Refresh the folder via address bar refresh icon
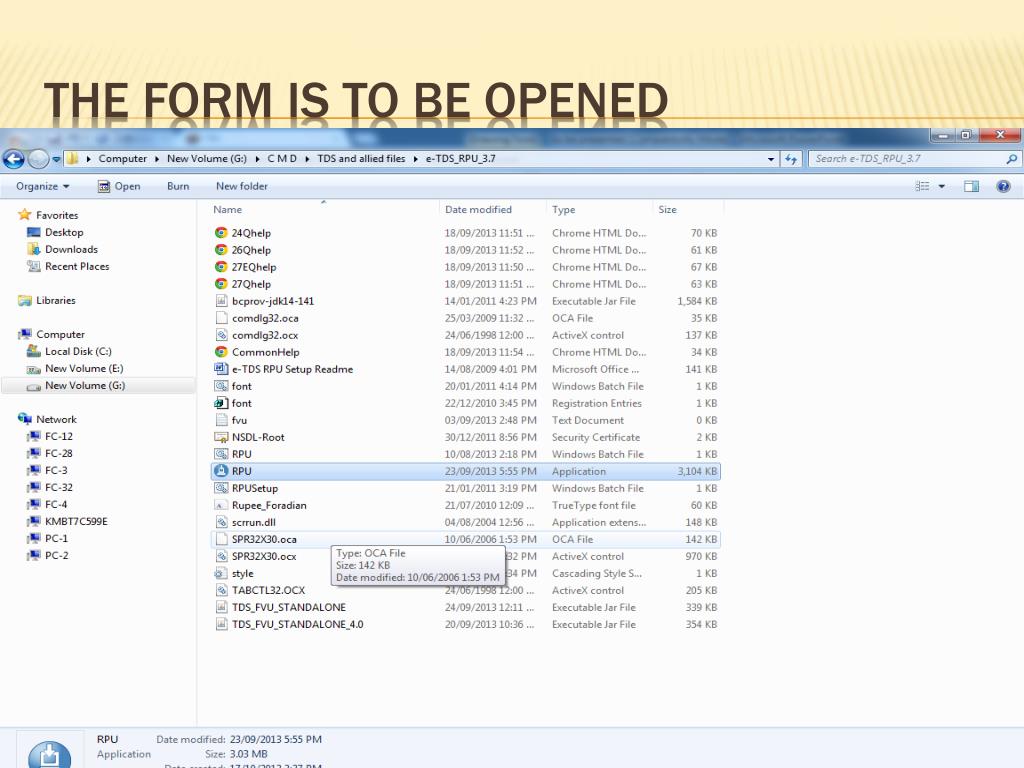1024x768 pixels. point(791,159)
